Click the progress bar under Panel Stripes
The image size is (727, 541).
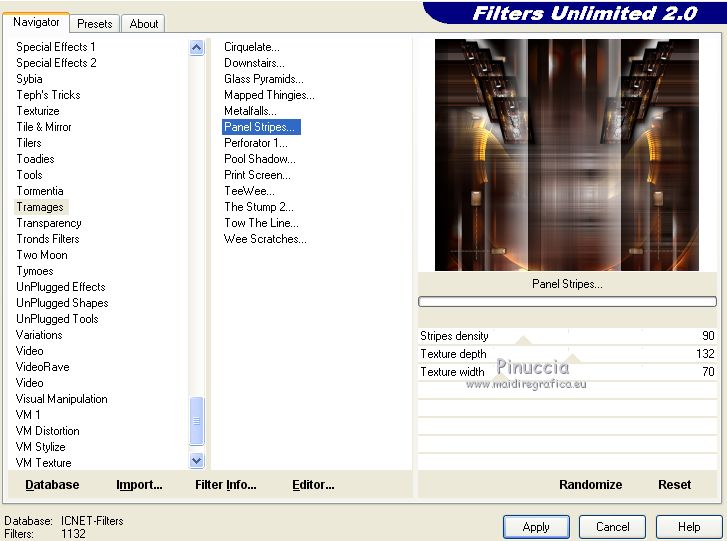point(567,302)
